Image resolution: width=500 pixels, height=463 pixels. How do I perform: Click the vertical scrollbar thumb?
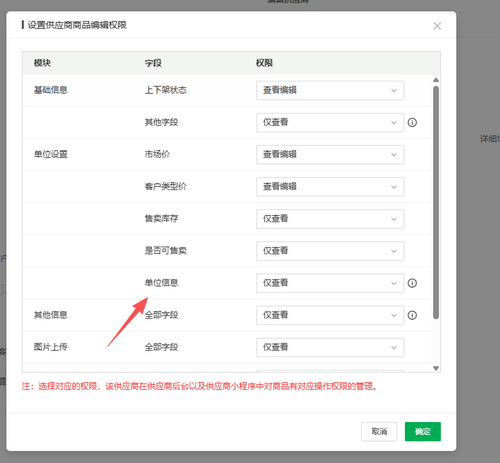[436, 202]
